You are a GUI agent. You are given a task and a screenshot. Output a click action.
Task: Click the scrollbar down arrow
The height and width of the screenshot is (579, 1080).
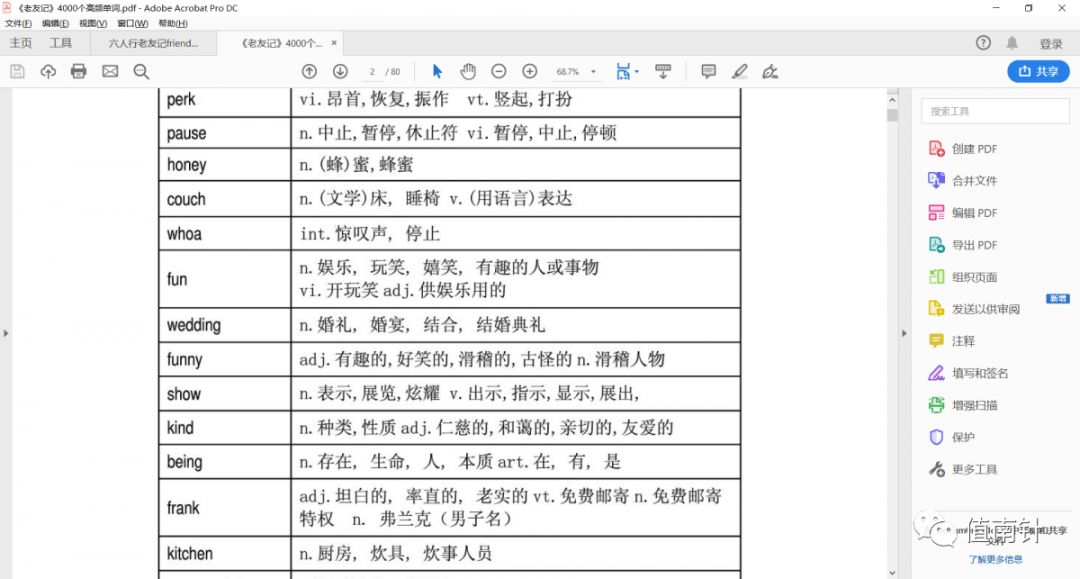click(x=892, y=573)
